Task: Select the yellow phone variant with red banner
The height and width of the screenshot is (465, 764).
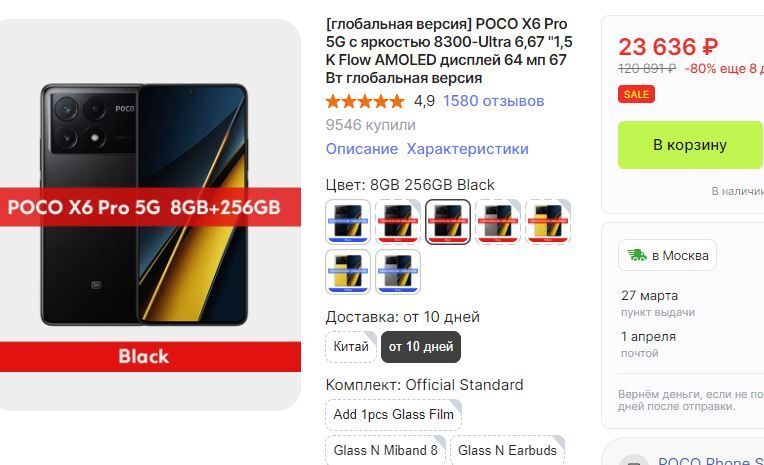Action: click(x=548, y=221)
